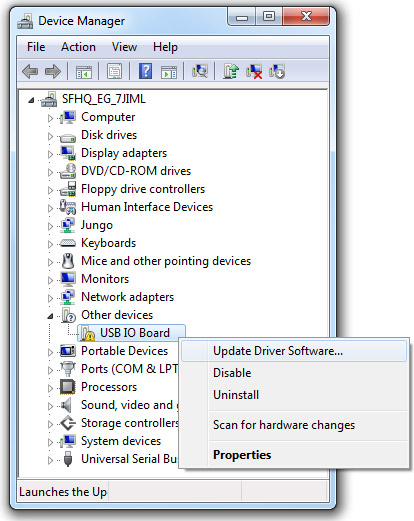Screen dimensions: 414x521
Task: Click the Other devices question-mark icon
Action: click(x=68, y=315)
